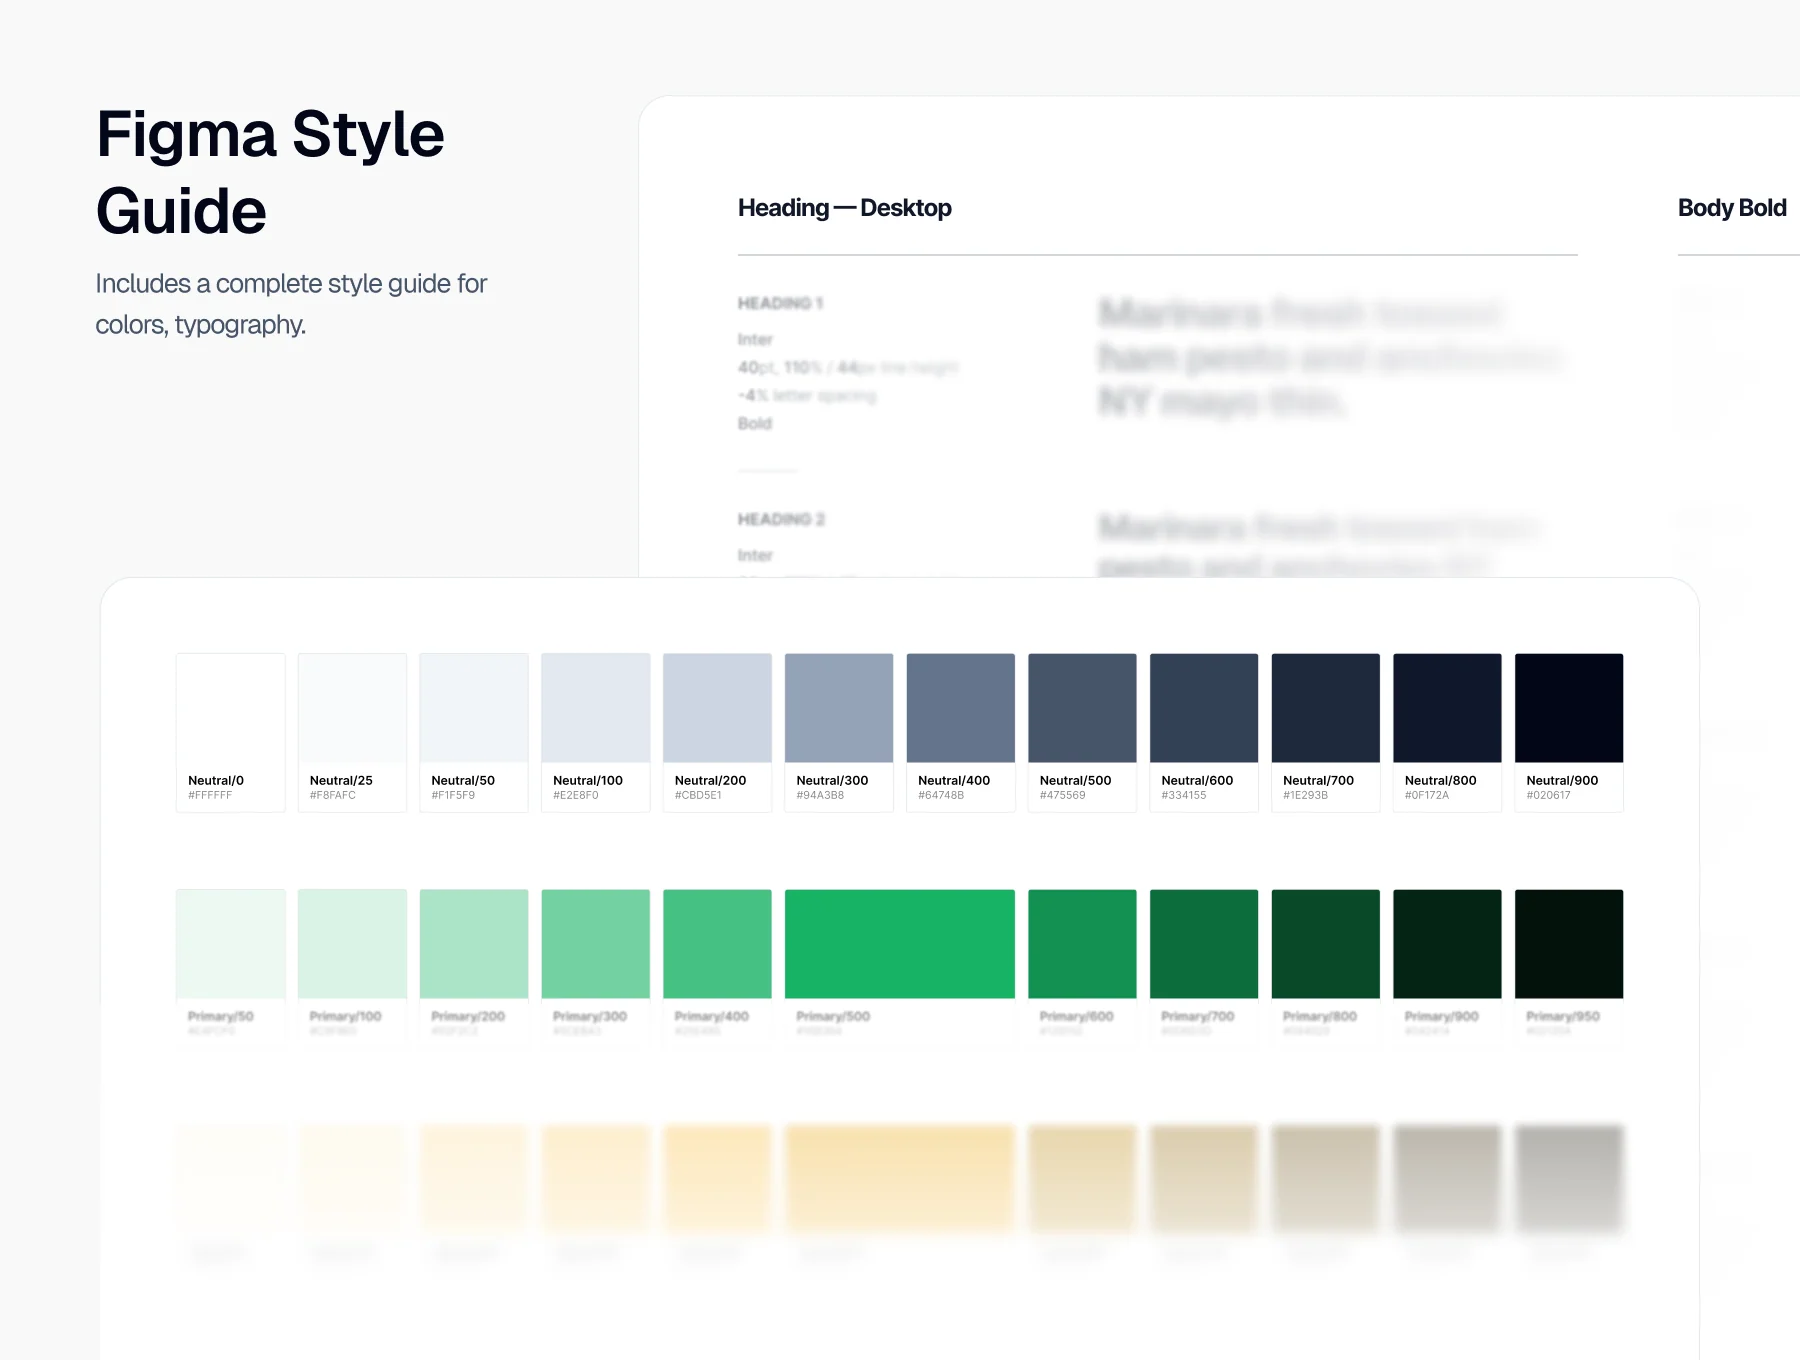
Task: Choose the Primary/950 darkest green swatch
Action: click(x=1569, y=944)
